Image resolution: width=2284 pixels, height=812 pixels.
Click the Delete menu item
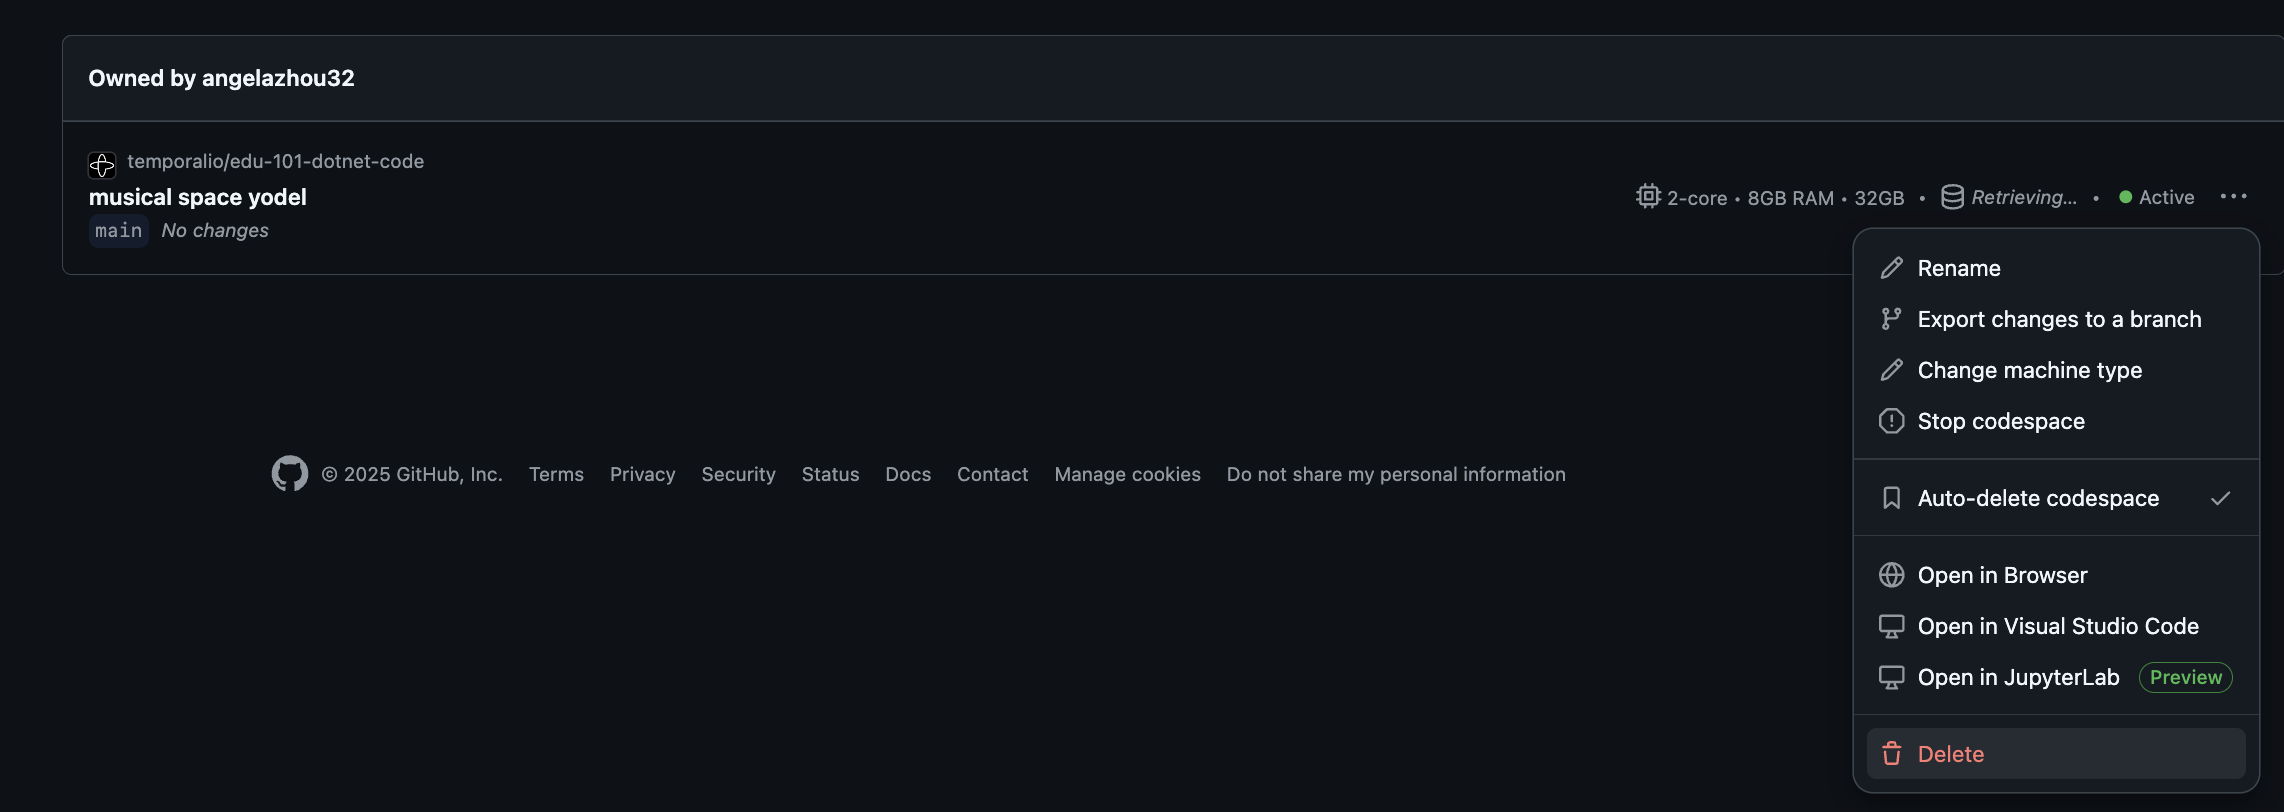(x=2056, y=754)
